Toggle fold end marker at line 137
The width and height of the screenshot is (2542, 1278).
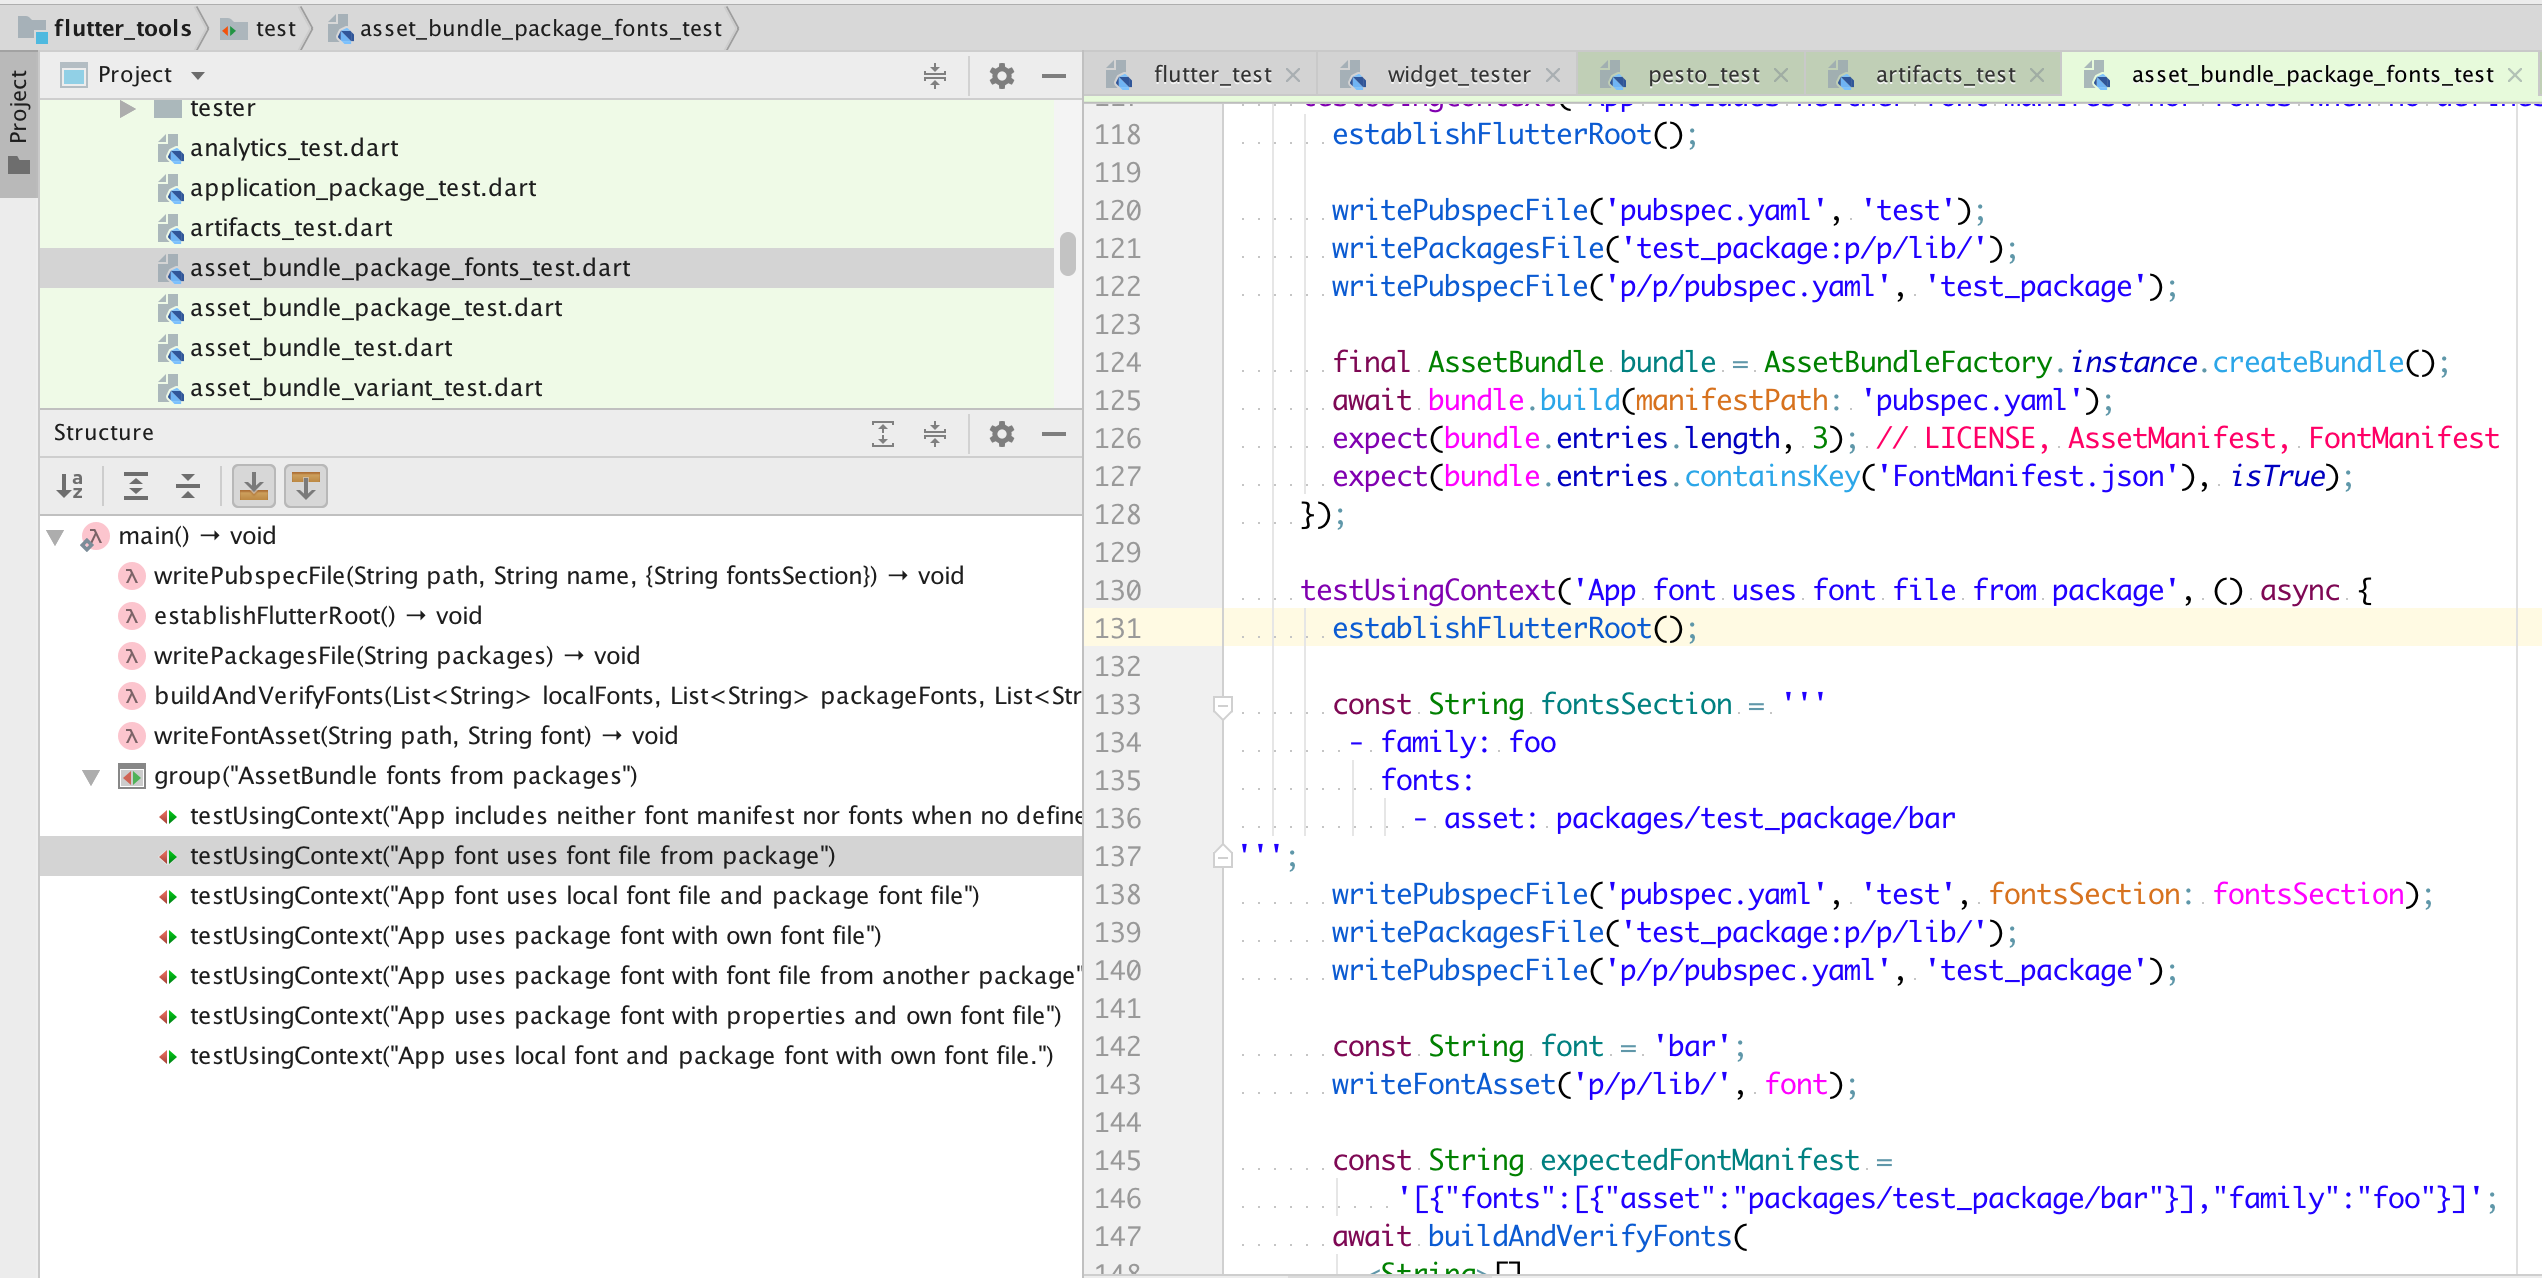point(1222,857)
